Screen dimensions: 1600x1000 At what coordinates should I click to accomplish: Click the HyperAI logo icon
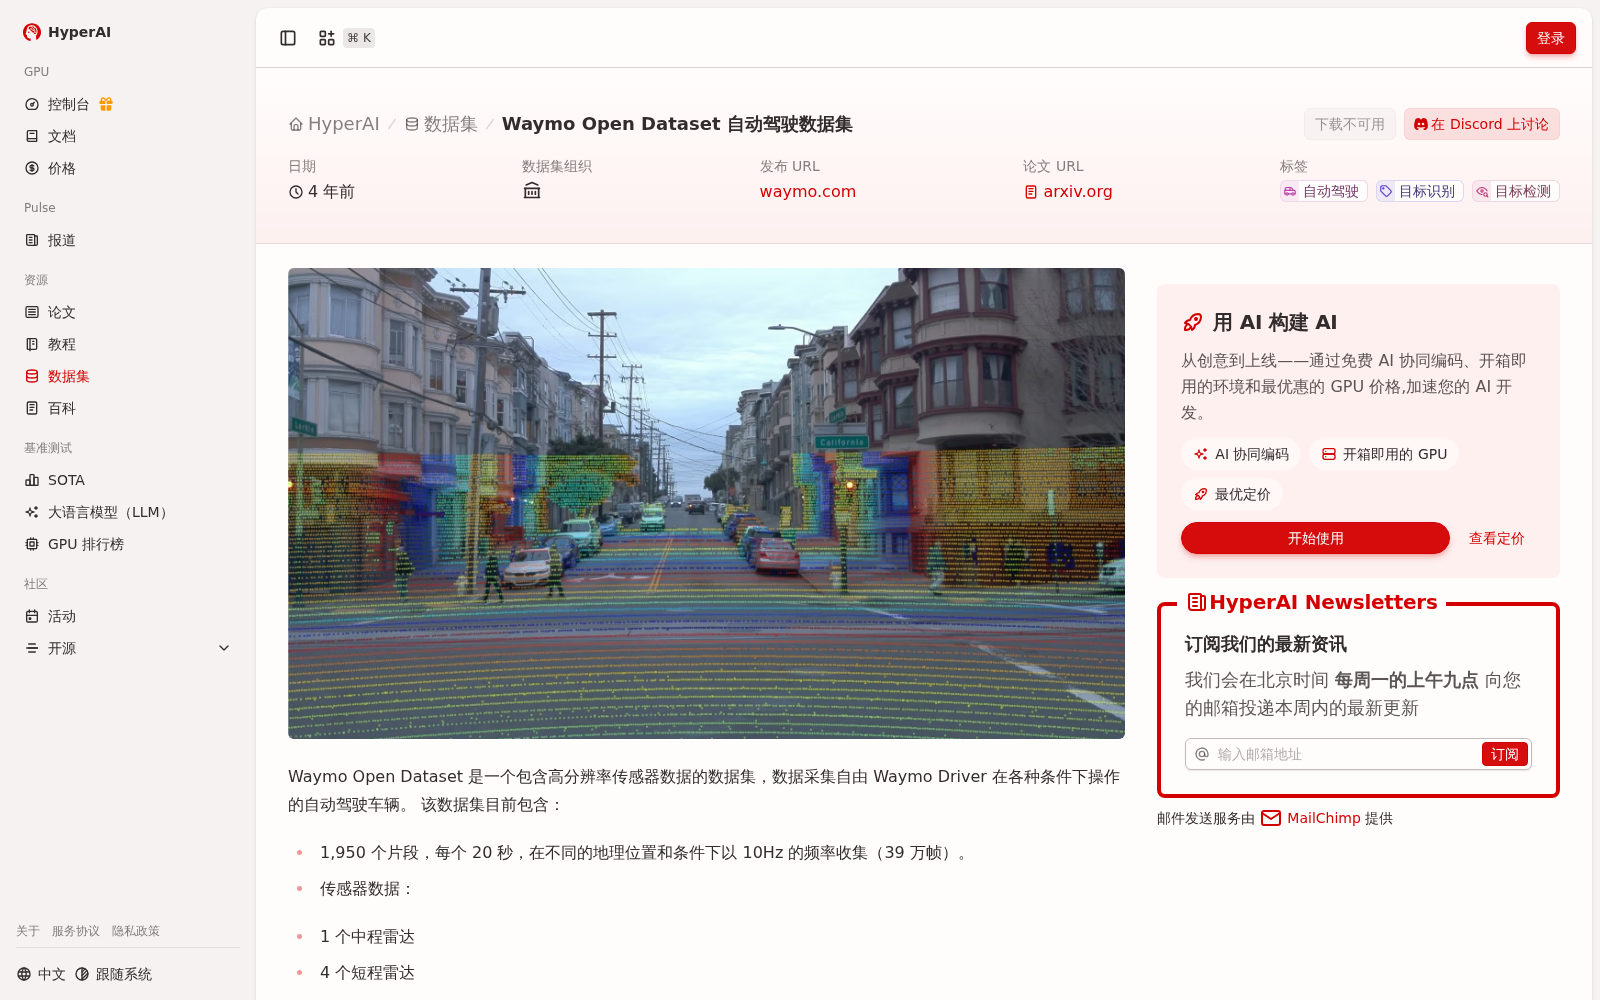32,32
